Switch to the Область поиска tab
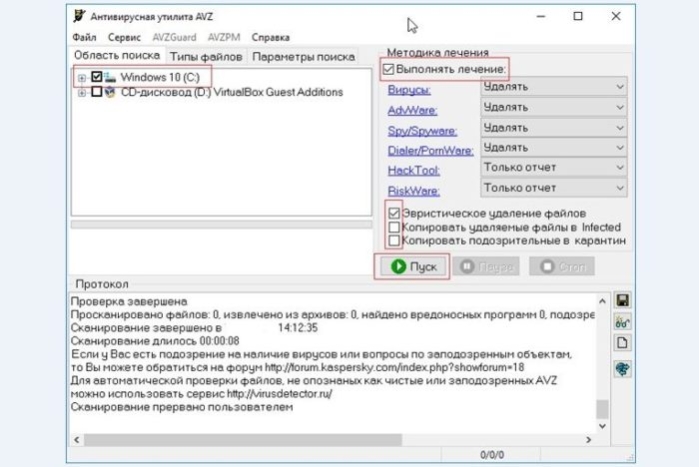The image size is (699, 467). point(117,55)
